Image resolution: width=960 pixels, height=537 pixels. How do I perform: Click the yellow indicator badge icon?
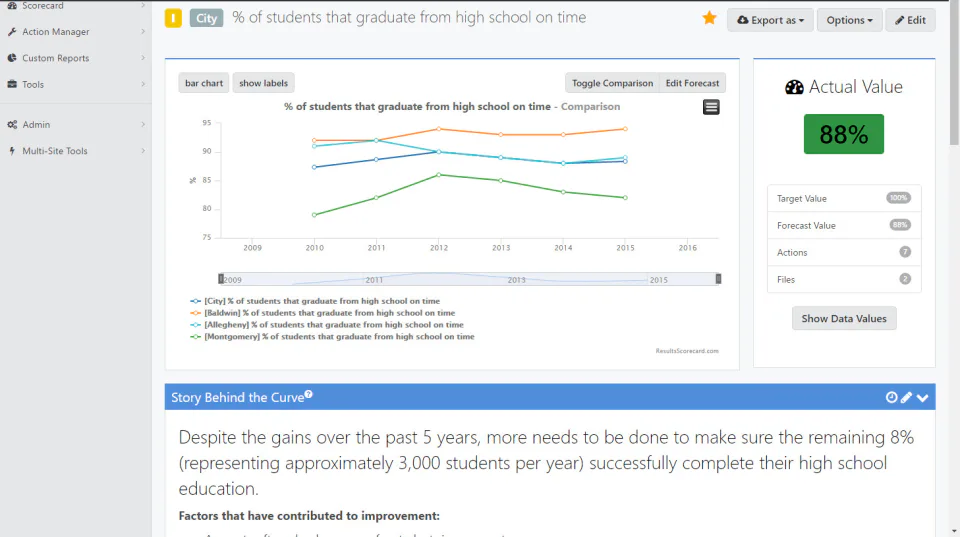tap(173, 18)
